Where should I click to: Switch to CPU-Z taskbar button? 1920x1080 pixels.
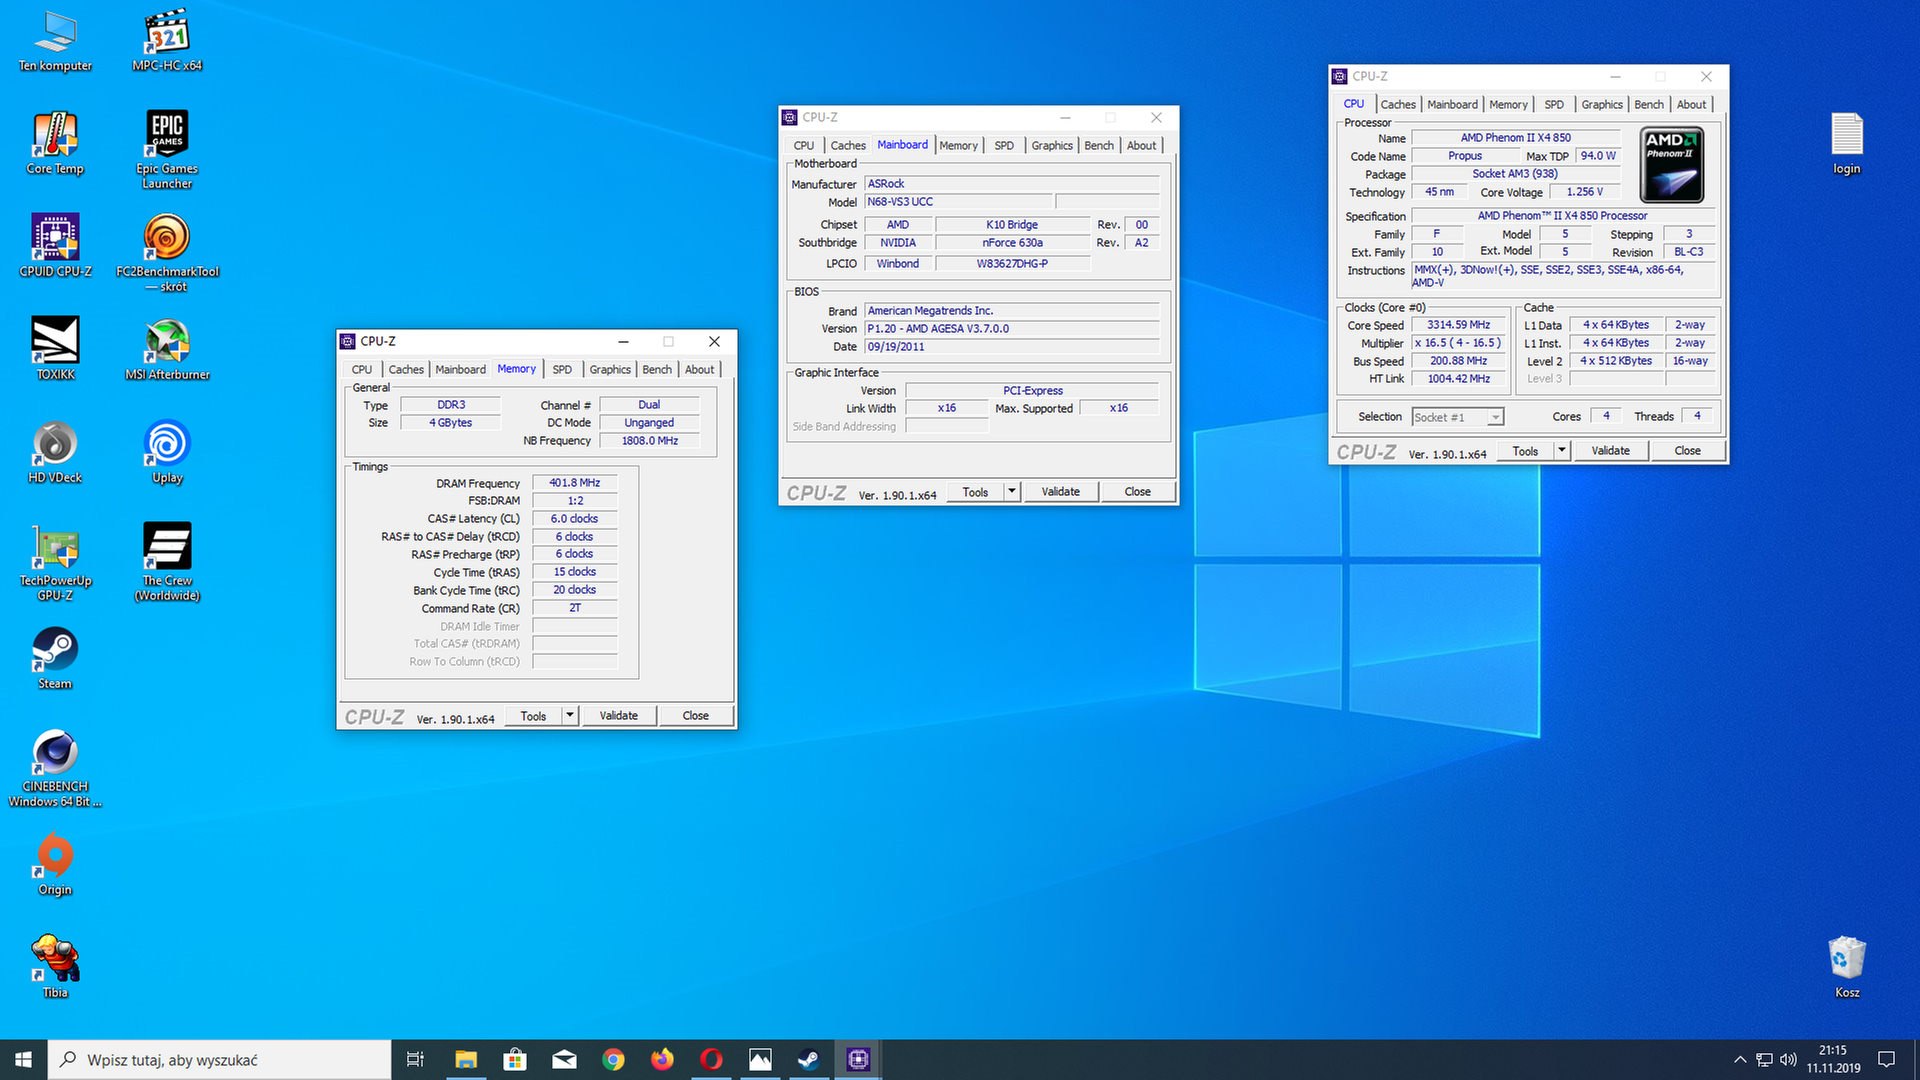[858, 1059]
